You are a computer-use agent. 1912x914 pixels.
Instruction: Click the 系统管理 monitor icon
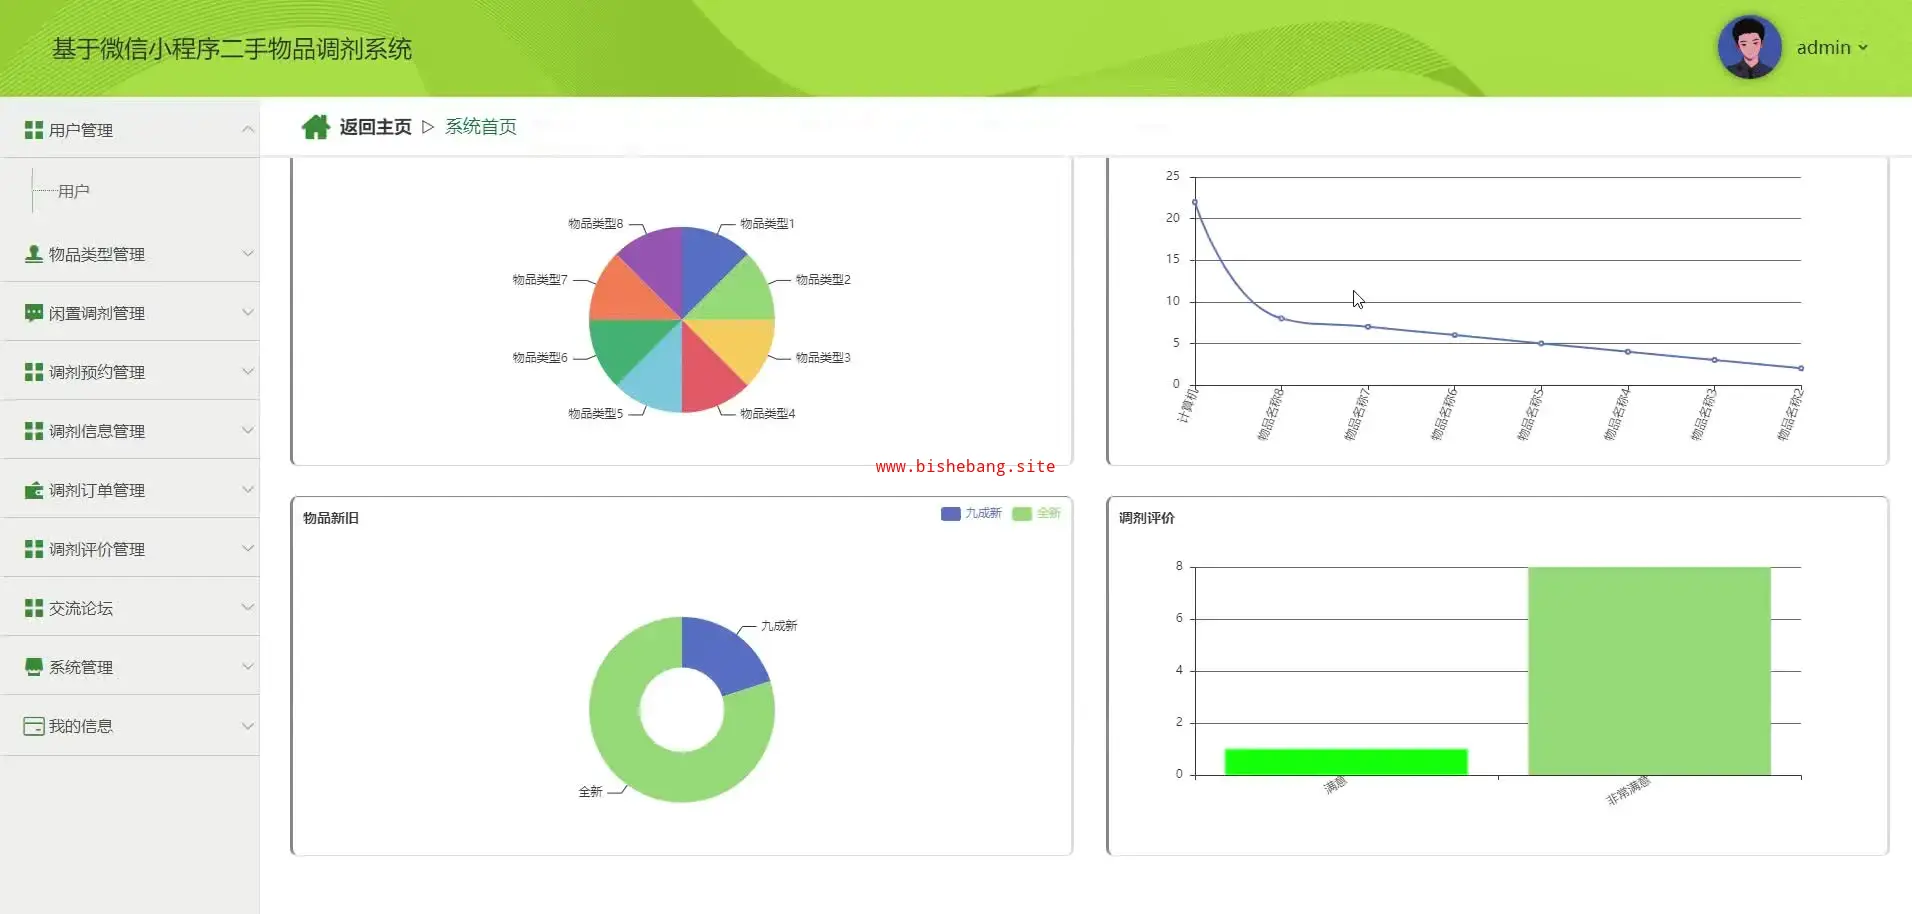[34, 667]
